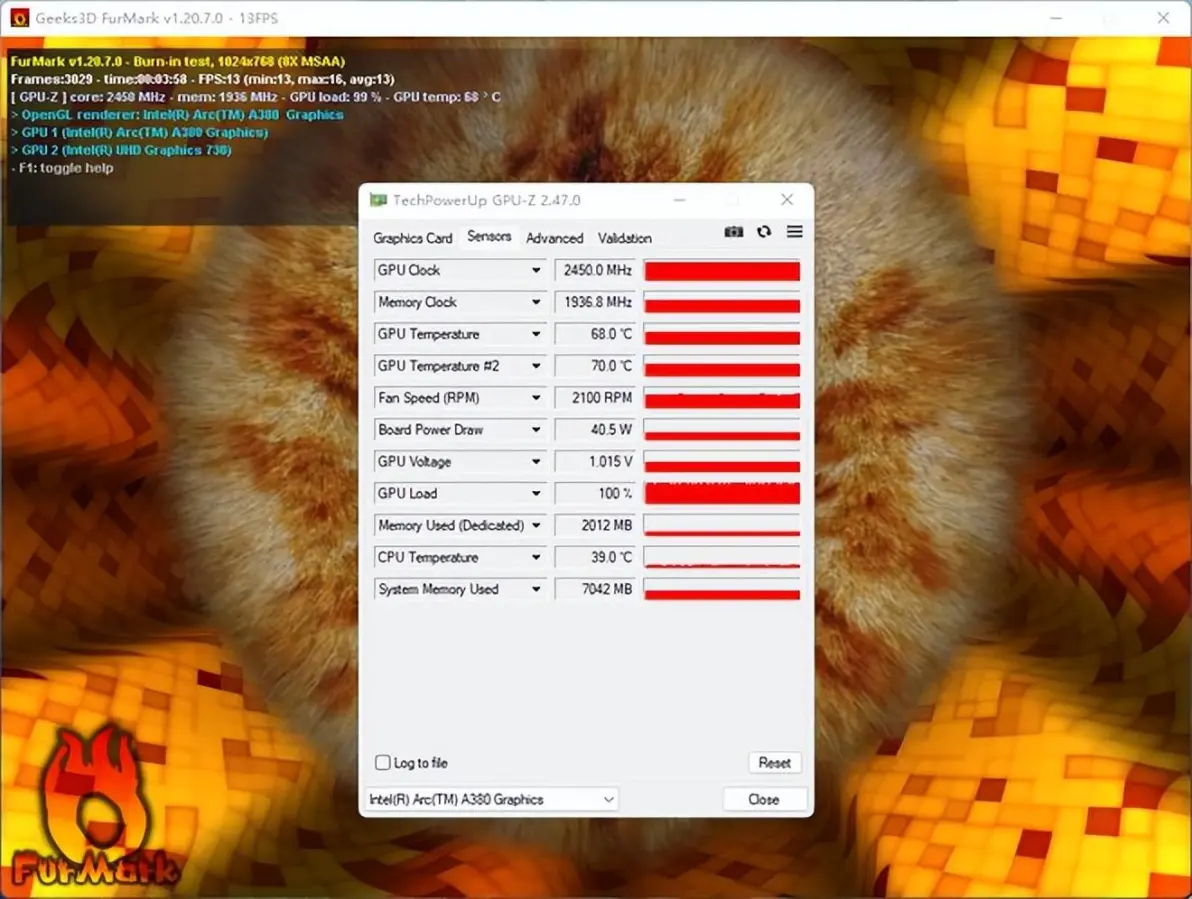This screenshot has width=1192, height=899.
Task: Click the 1936.8 MHz Memory Clock value
Action: tap(596, 302)
